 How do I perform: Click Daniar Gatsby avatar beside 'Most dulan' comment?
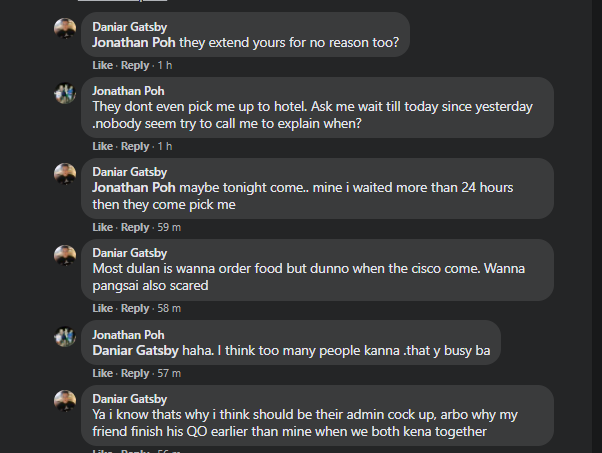point(65,255)
